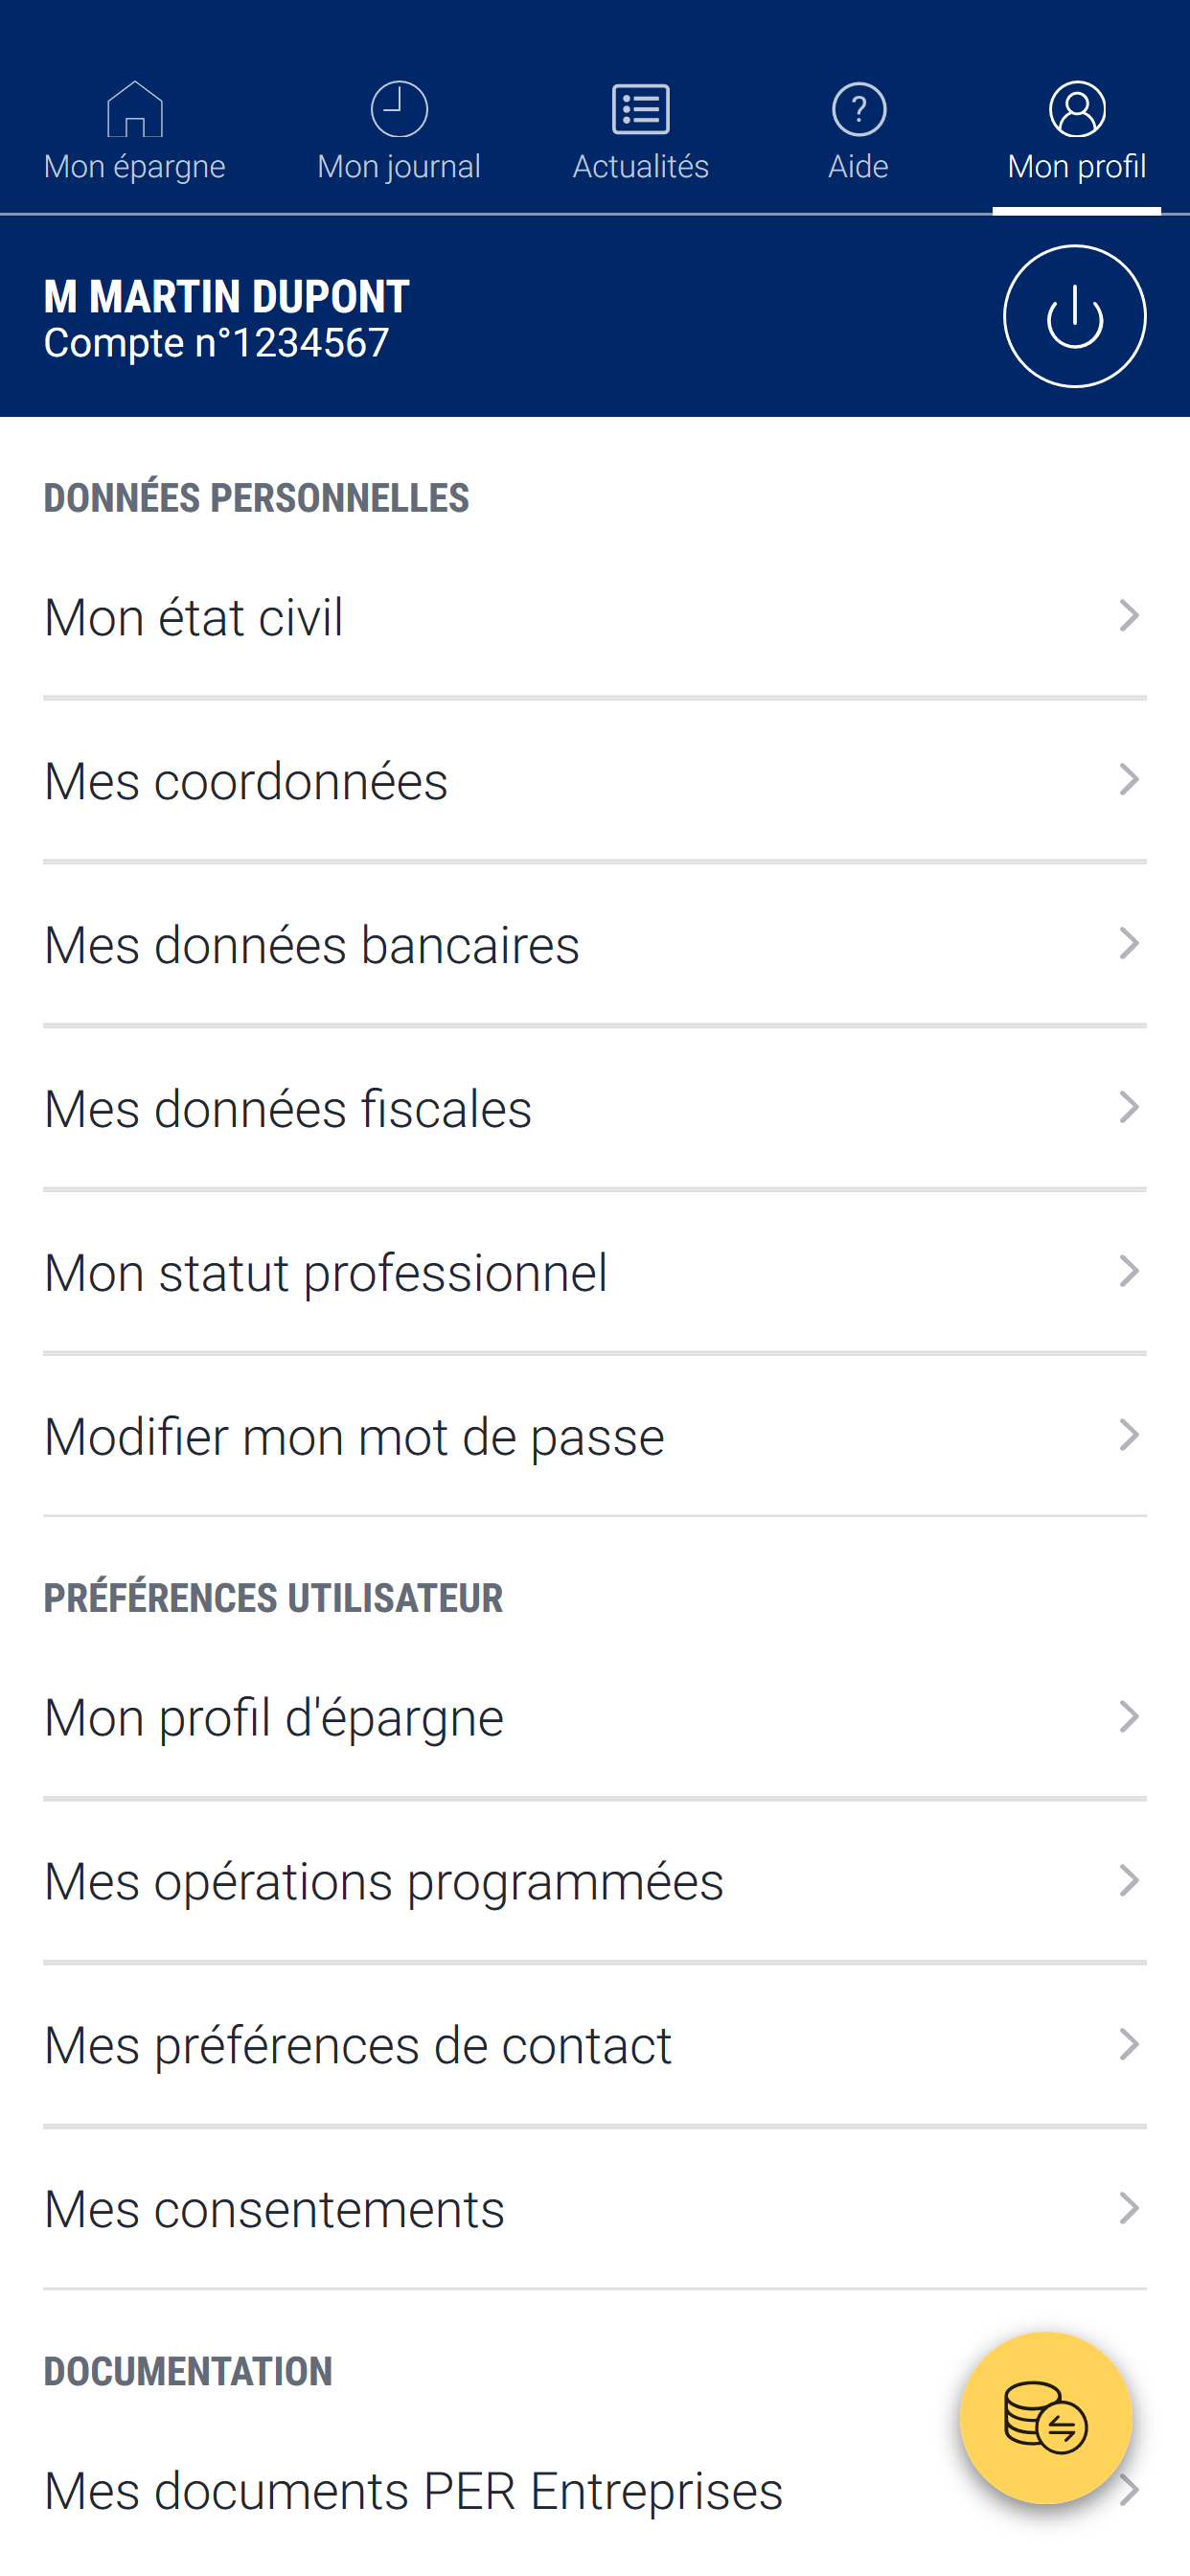Open Mon profil d'épargne

[x=594, y=1718]
